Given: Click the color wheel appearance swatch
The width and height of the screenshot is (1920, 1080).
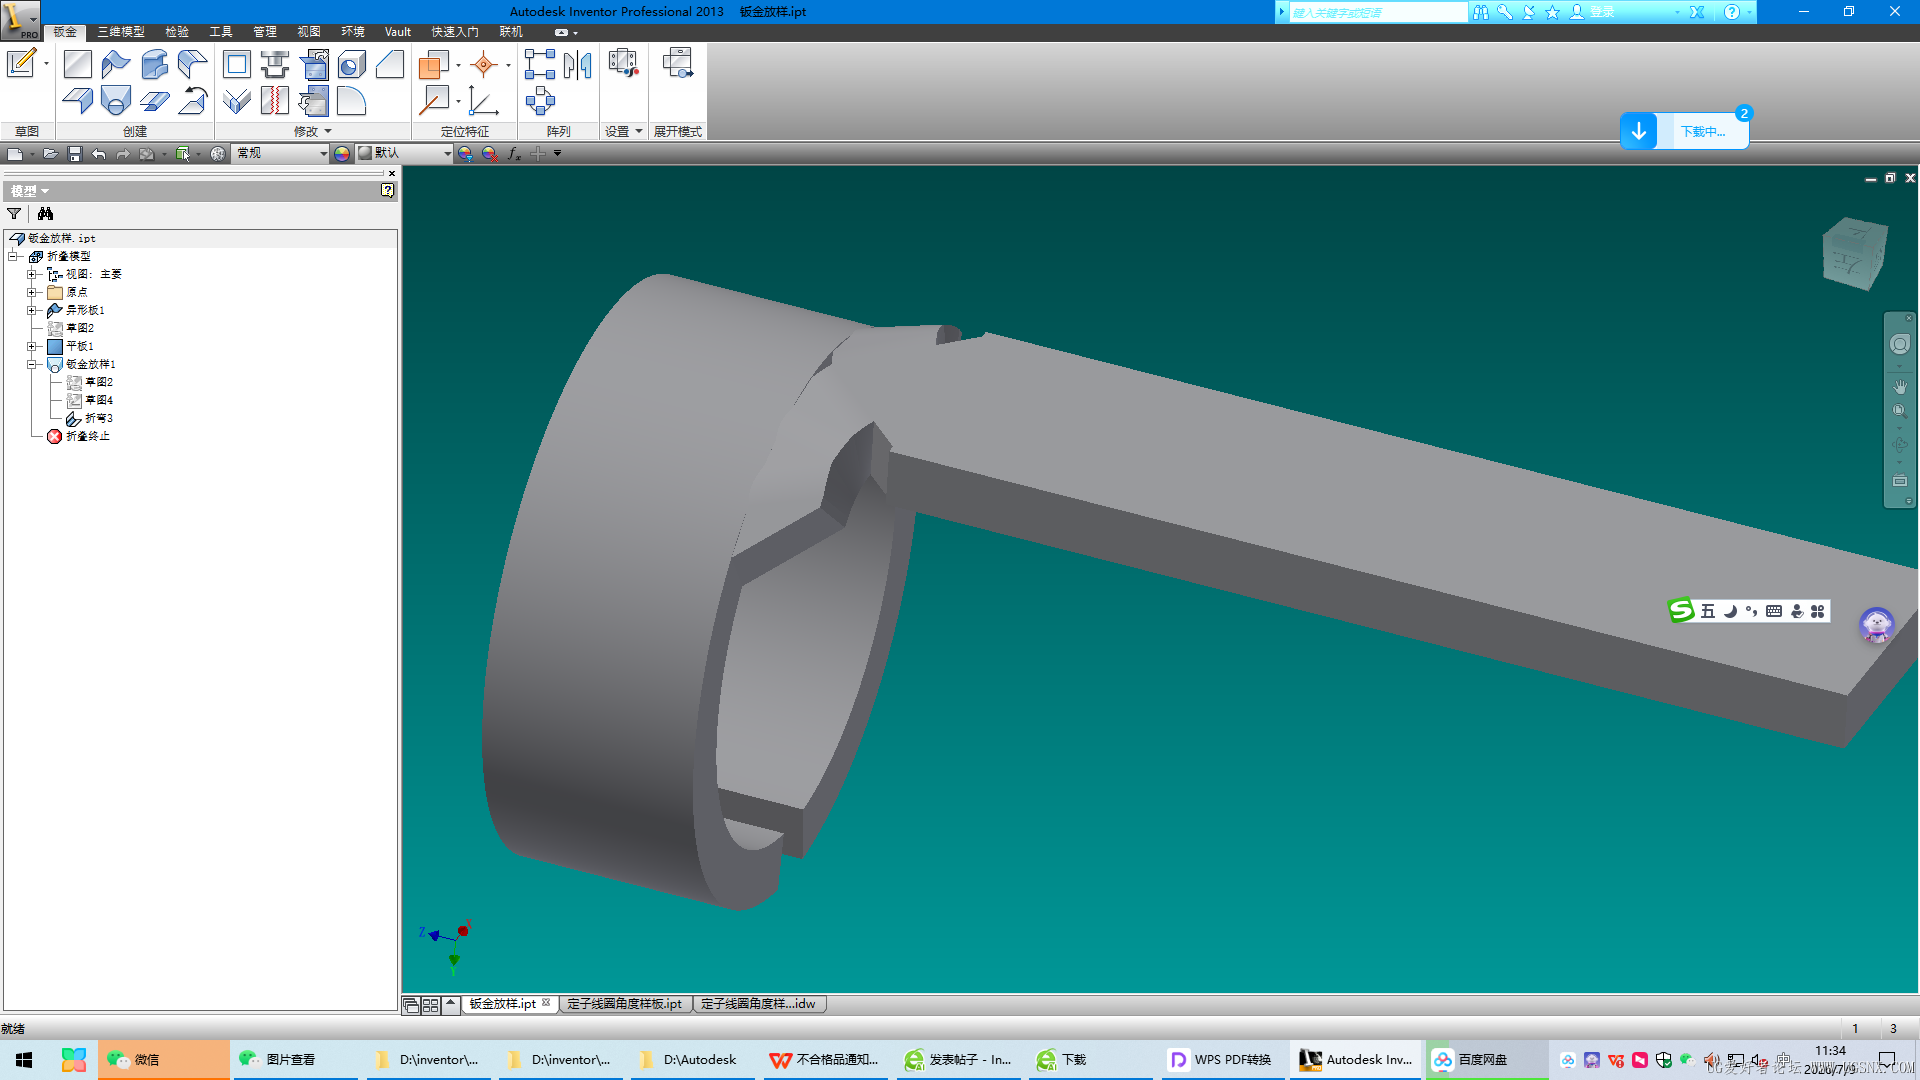Looking at the screenshot, I should (342, 153).
